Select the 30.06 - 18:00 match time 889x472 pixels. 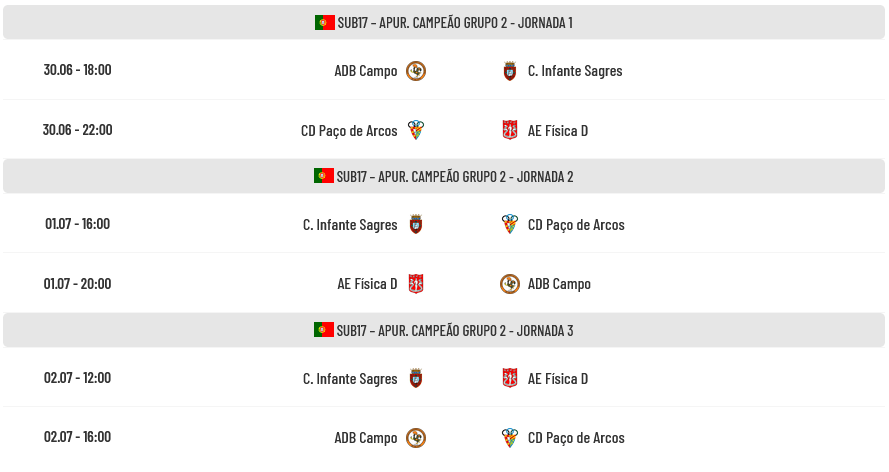(78, 70)
